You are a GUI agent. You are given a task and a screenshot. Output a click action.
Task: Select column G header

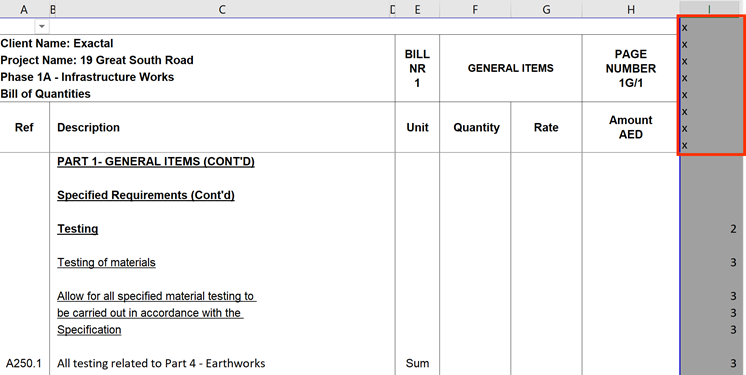click(x=546, y=9)
